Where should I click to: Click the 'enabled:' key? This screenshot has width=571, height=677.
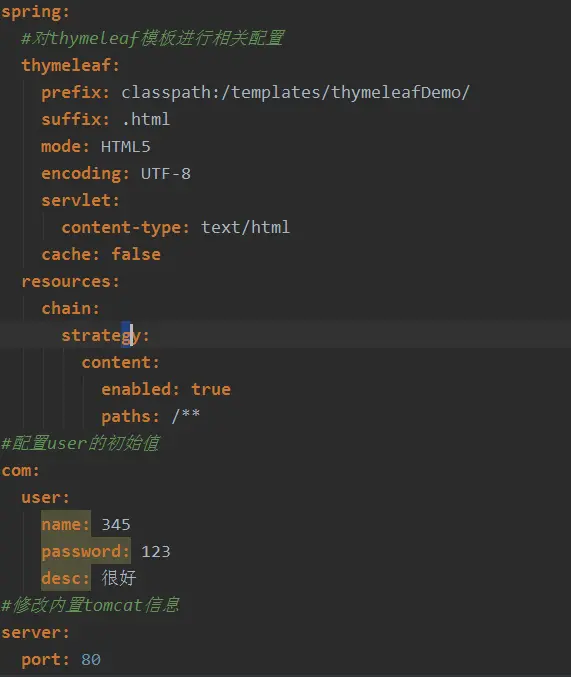[x=140, y=390]
